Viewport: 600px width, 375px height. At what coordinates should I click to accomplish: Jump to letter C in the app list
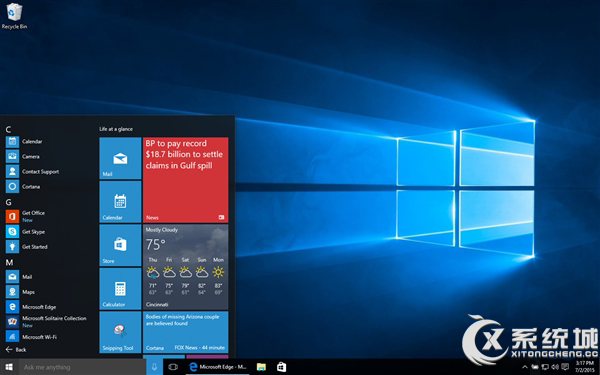8,129
